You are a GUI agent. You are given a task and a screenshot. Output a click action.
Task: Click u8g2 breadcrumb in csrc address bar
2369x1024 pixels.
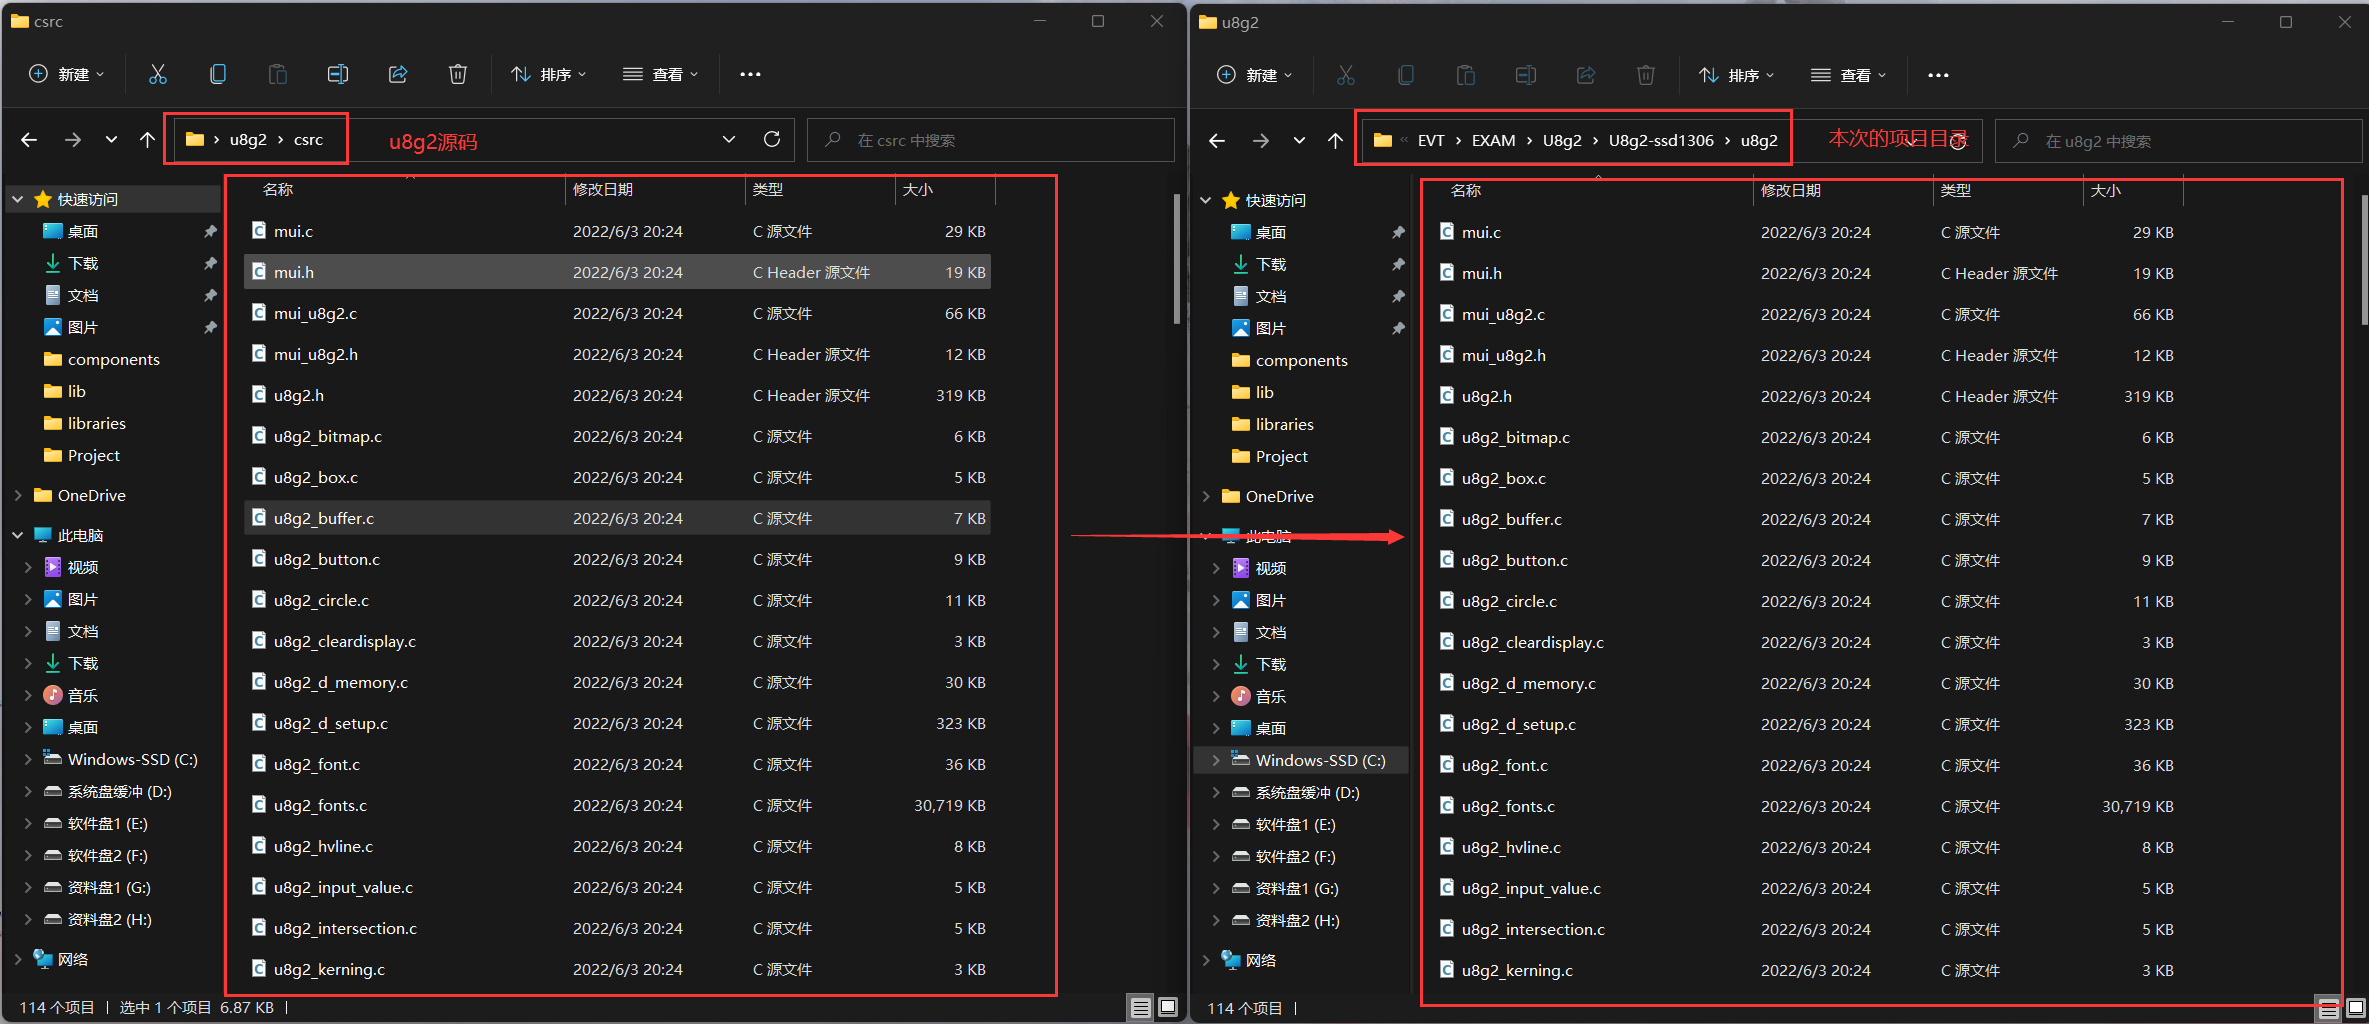pyautogui.click(x=248, y=139)
